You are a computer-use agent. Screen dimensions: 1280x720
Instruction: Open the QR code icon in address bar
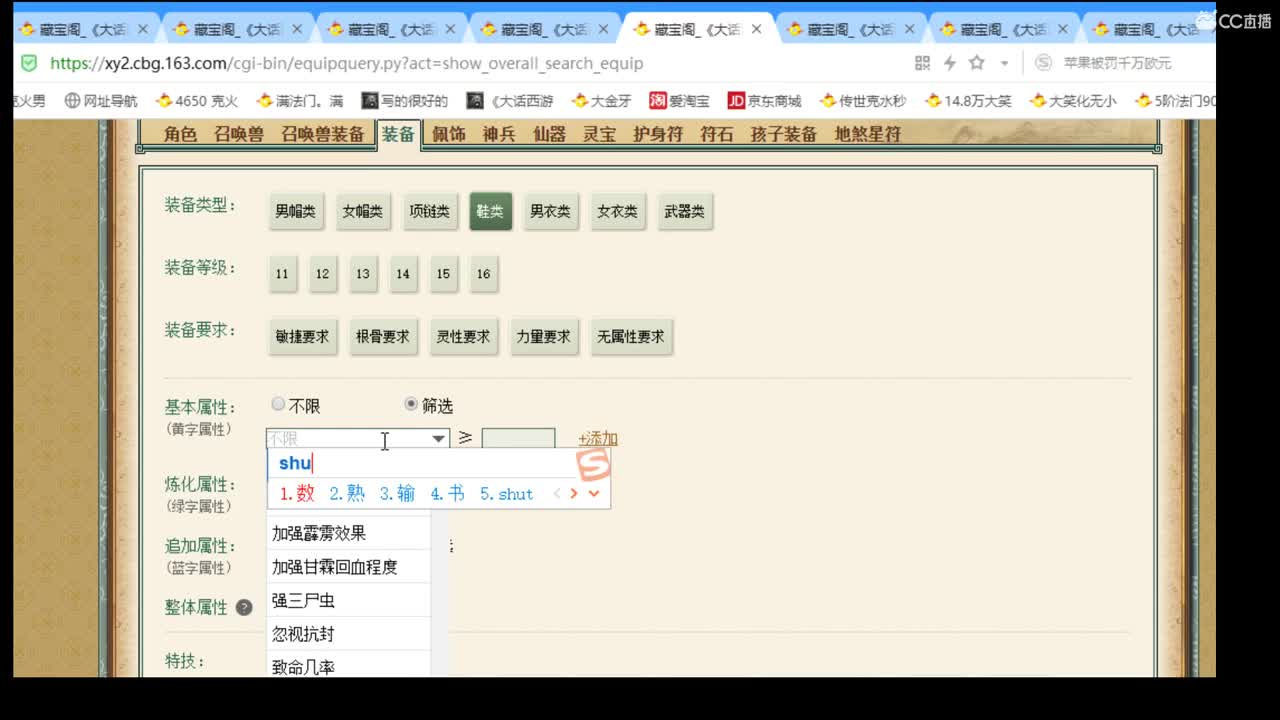(x=922, y=63)
